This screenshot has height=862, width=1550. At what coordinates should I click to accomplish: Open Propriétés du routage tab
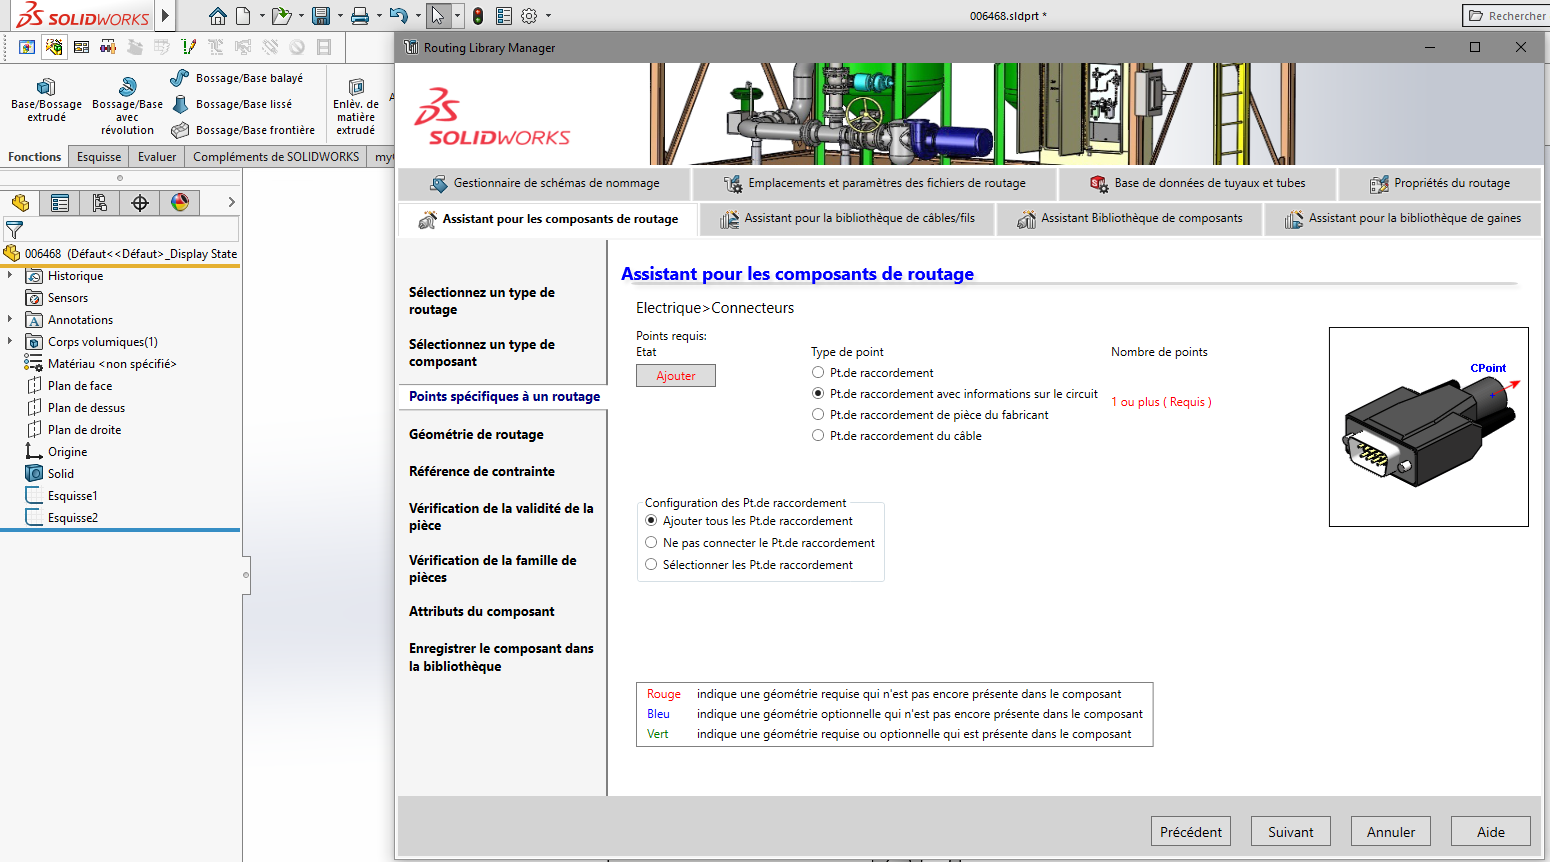pyautogui.click(x=1439, y=183)
